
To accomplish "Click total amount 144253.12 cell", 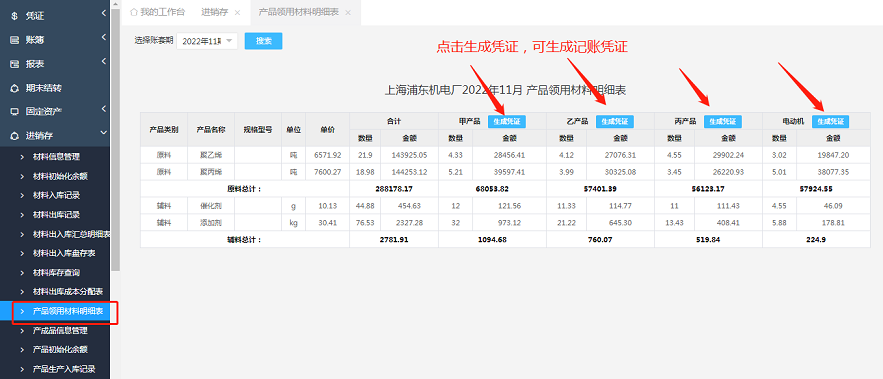I will pos(409,172).
